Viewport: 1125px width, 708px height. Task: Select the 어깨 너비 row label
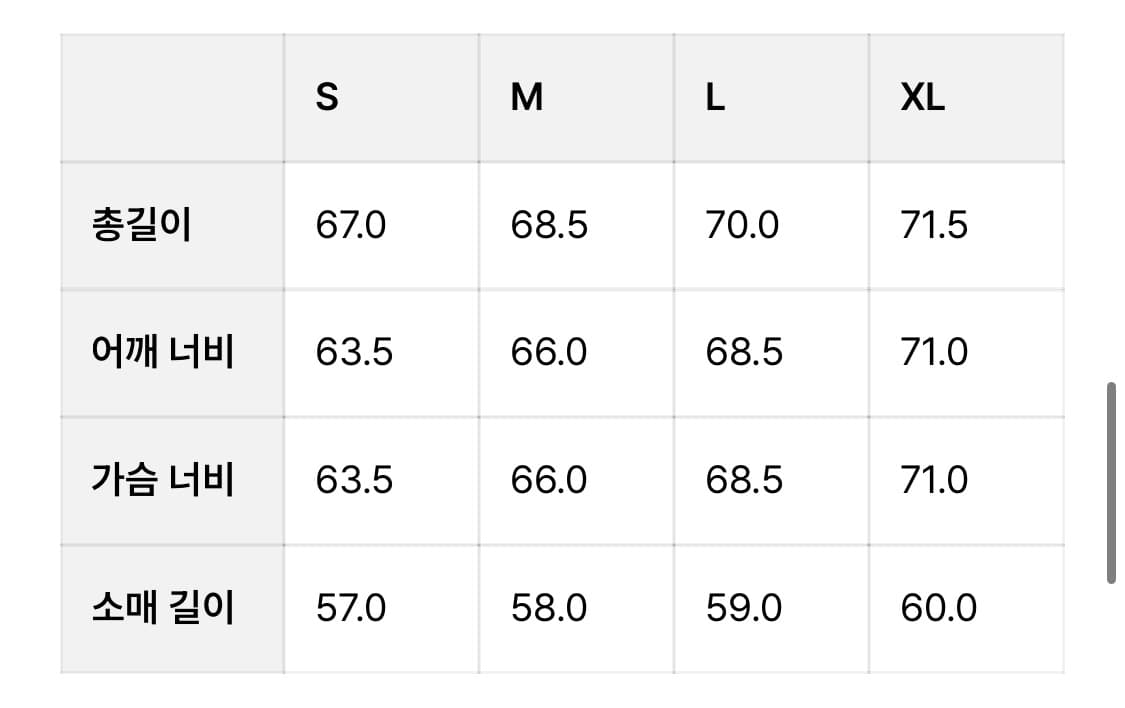pos(161,353)
